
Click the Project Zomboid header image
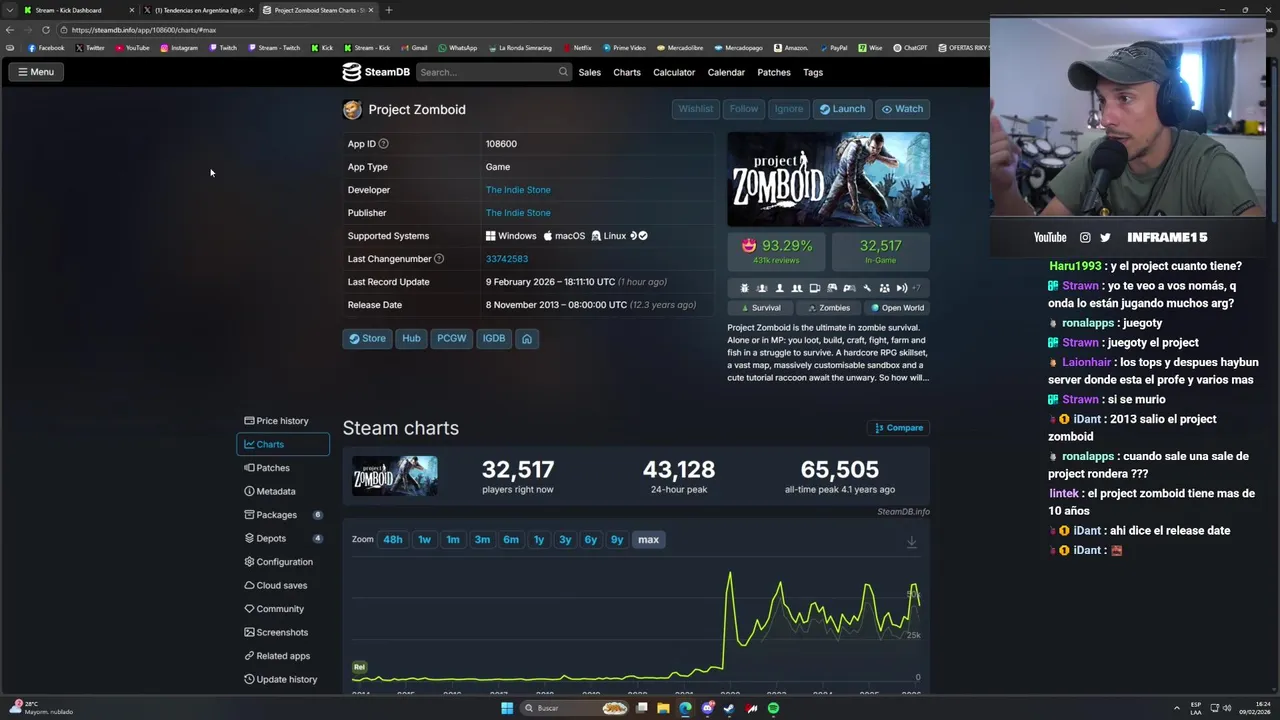tap(828, 180)
